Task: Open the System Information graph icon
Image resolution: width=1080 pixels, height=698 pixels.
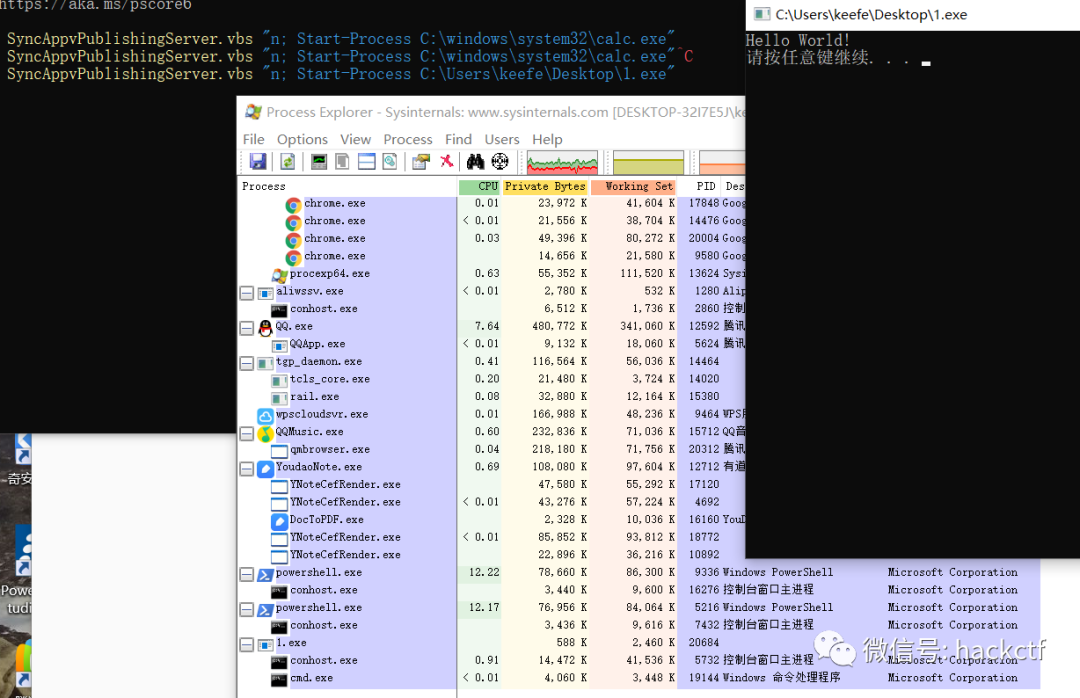Action: [x=319, y=162]
